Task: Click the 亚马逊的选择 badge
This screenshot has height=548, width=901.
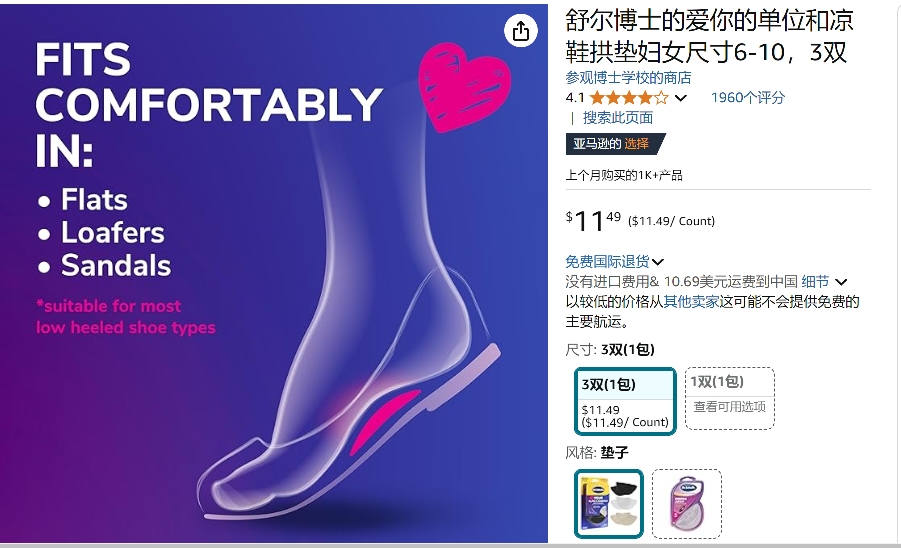Action: coord(614,144)
